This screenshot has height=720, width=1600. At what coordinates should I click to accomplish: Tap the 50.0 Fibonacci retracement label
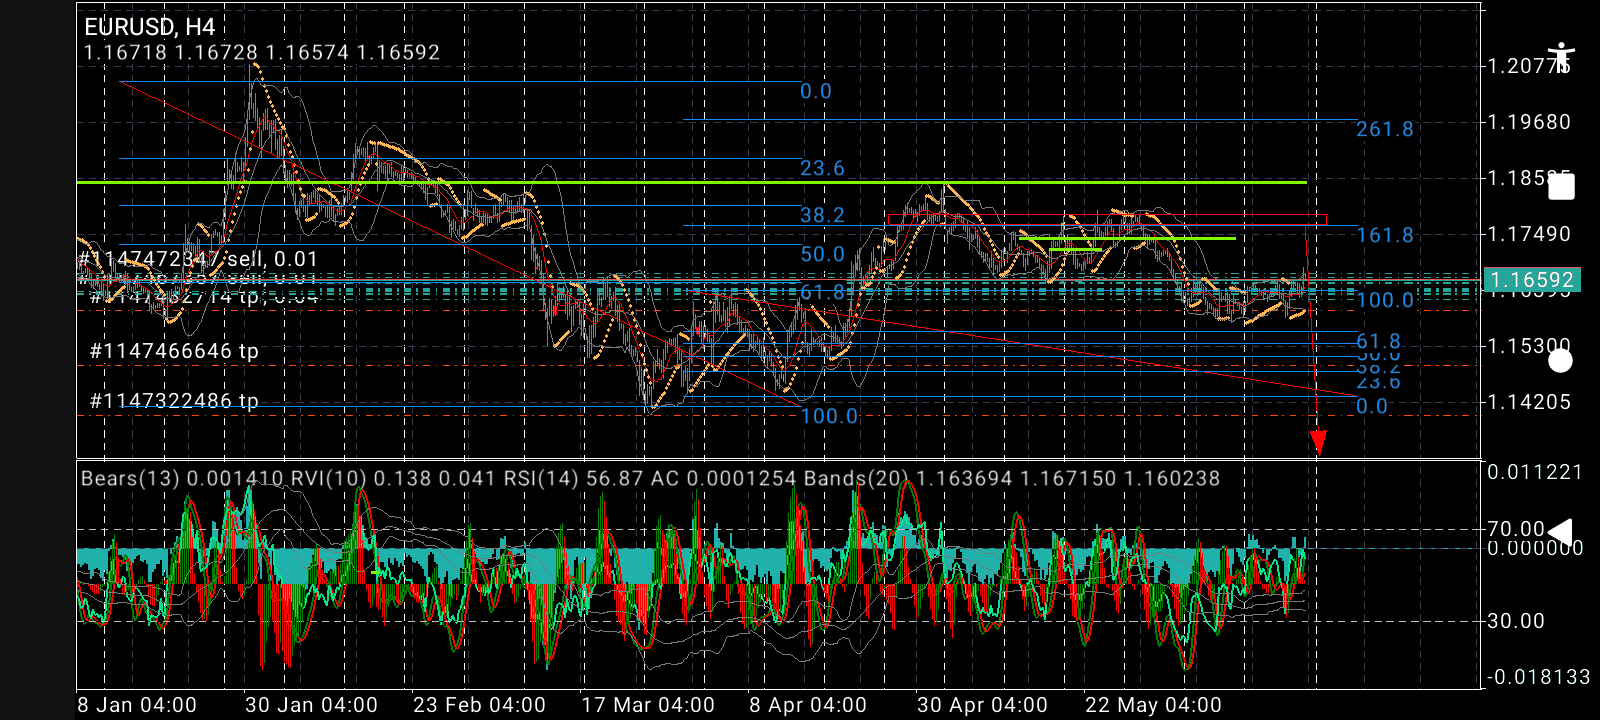click(x=822, y=254)
